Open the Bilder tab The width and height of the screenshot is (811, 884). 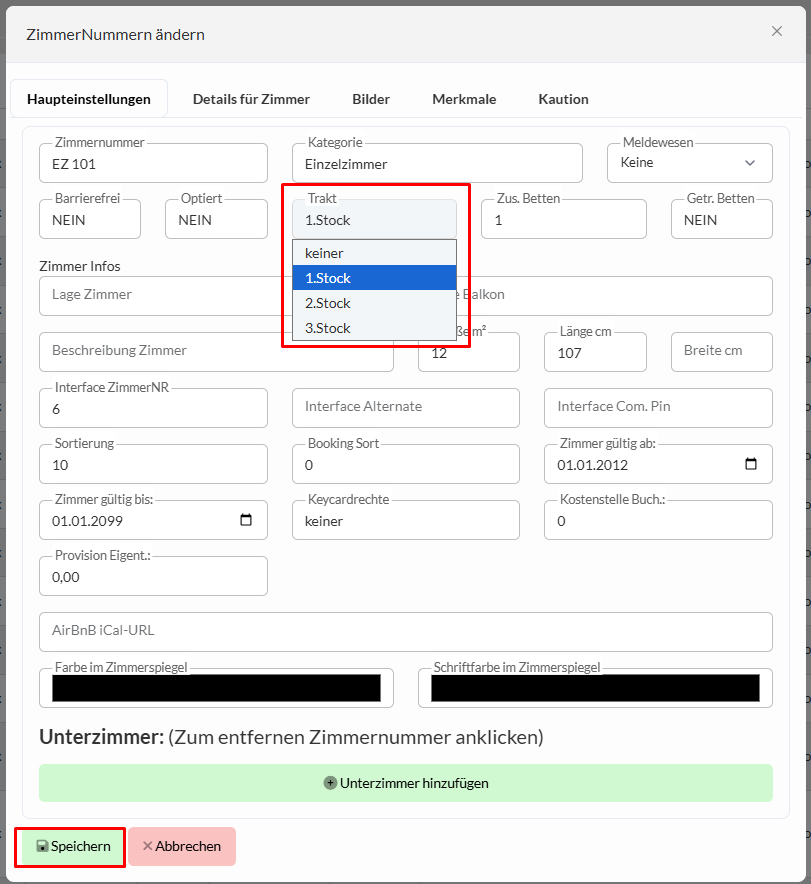point(371,99)
